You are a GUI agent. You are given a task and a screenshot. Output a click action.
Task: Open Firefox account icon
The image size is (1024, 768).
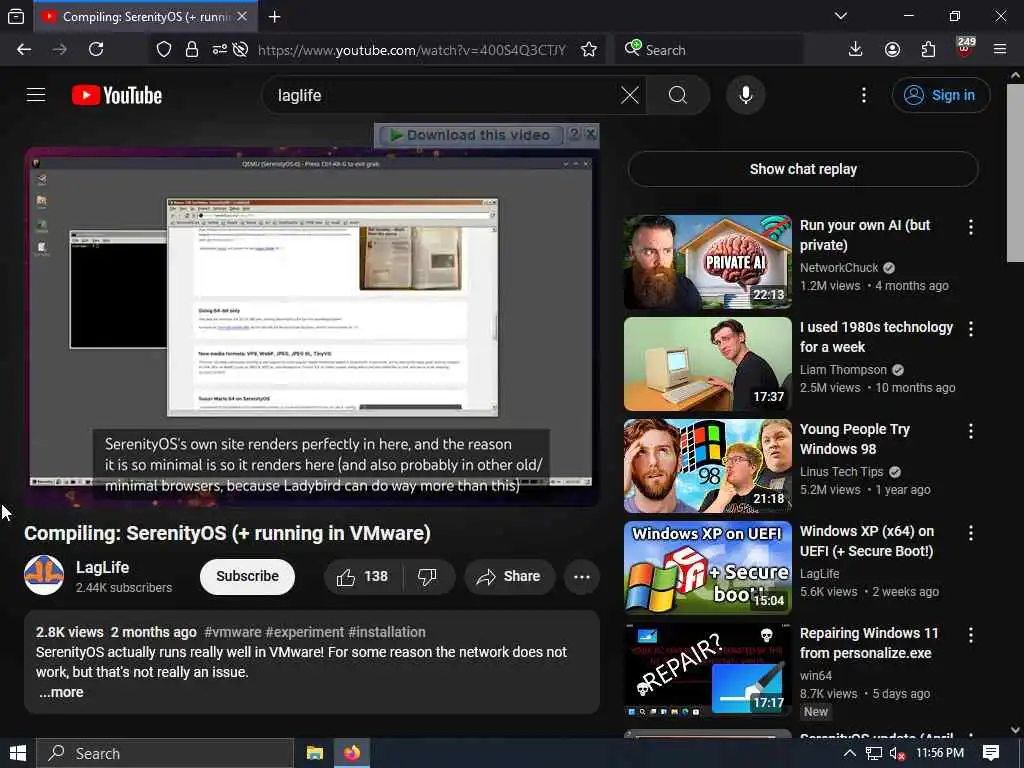892,50
